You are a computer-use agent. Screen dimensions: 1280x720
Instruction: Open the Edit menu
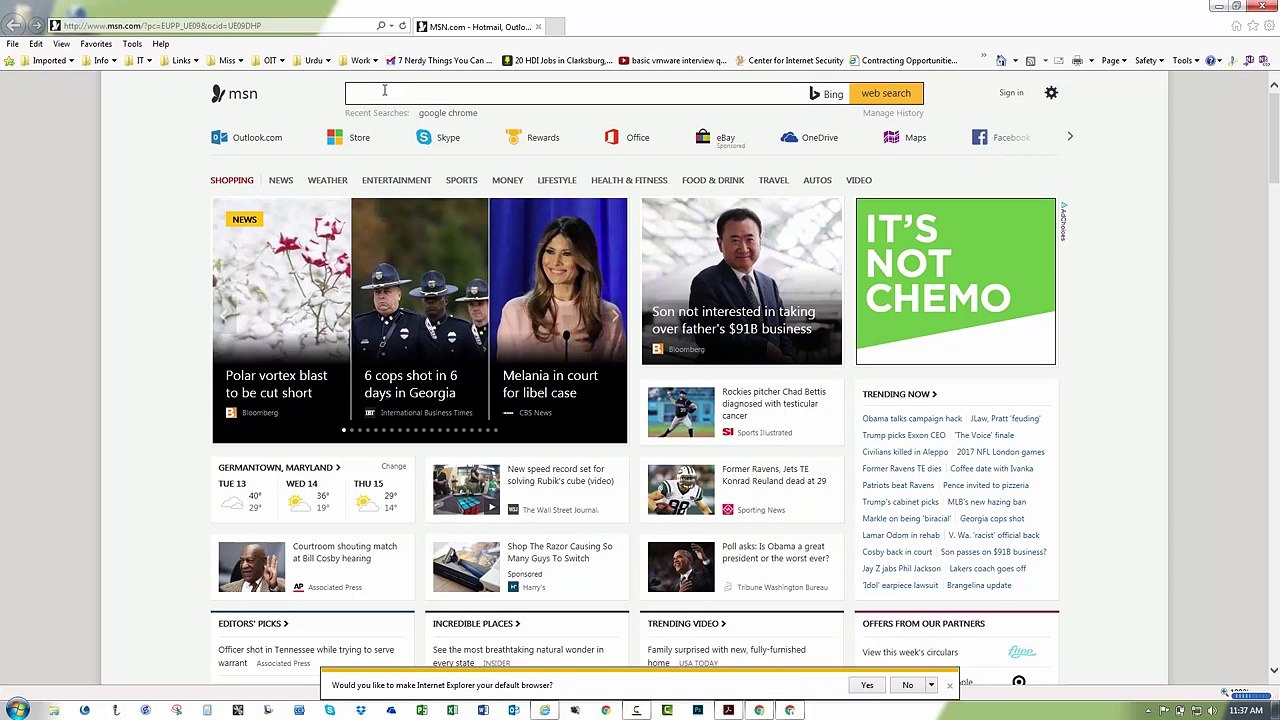coord(36,44)
